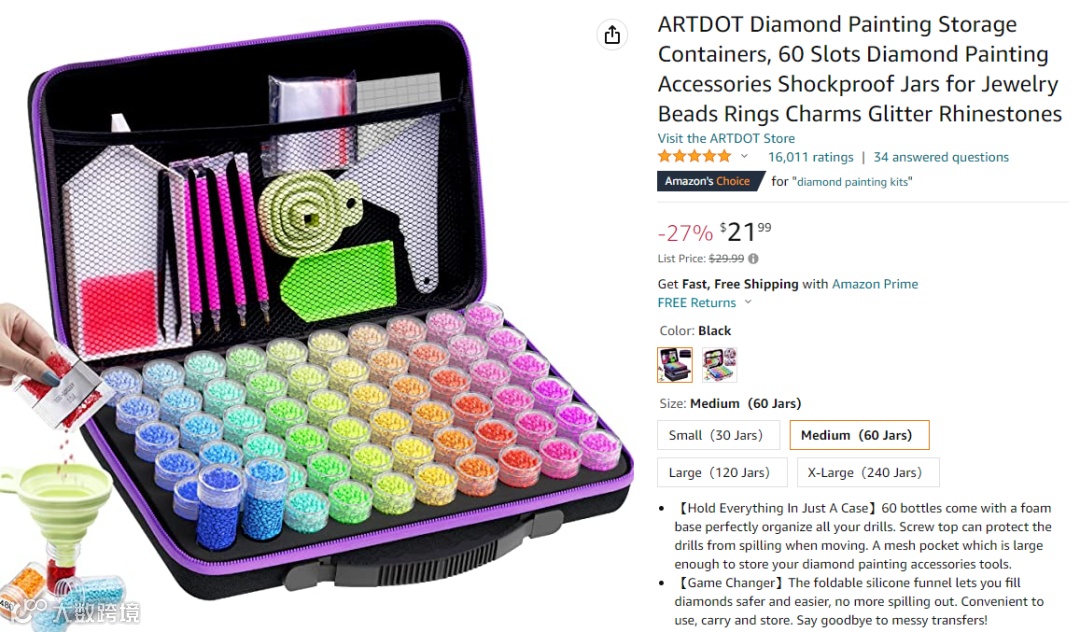Click the Amazon's Choice badge
Screen dimensions: 1080x632
710,181
